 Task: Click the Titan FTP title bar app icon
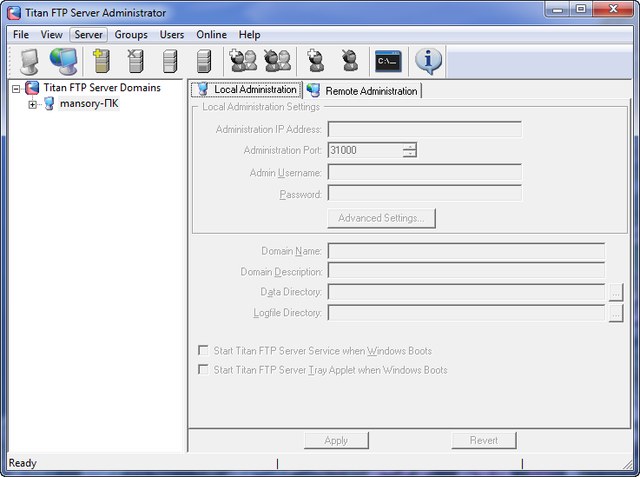point(14,13)
